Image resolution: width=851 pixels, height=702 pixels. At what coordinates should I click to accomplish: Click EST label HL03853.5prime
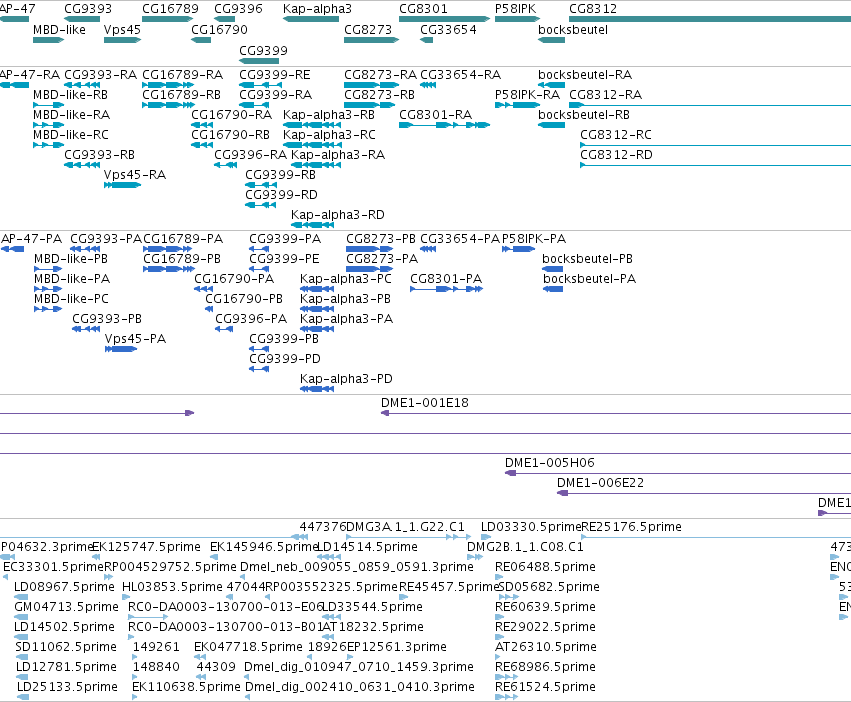(173, 587)
